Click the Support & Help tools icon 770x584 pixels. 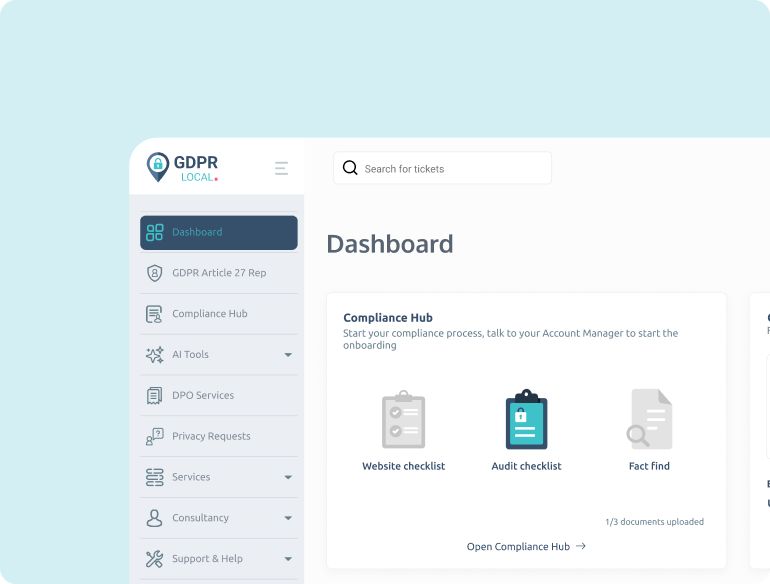click(154, 558)
